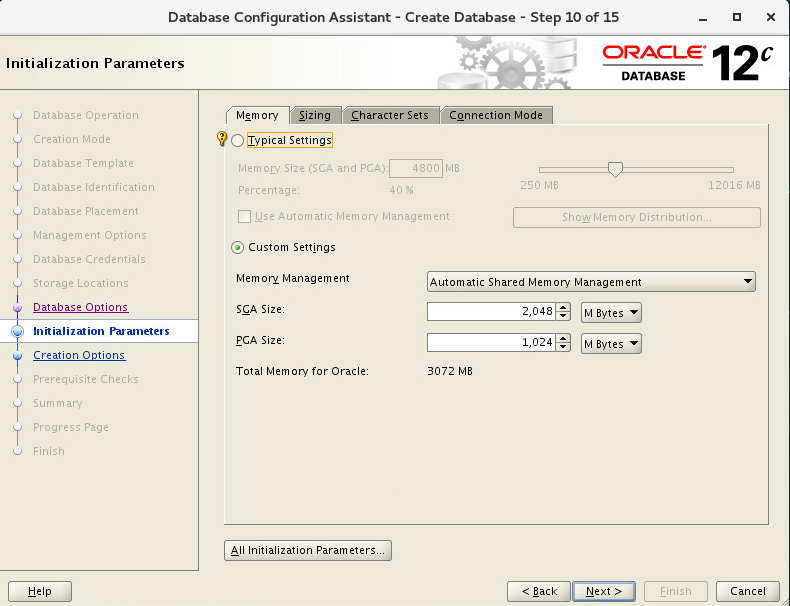Select Initialization Parameters step in sidebar
This screenshot has height=606, width=790.
(x=101, y=331)
